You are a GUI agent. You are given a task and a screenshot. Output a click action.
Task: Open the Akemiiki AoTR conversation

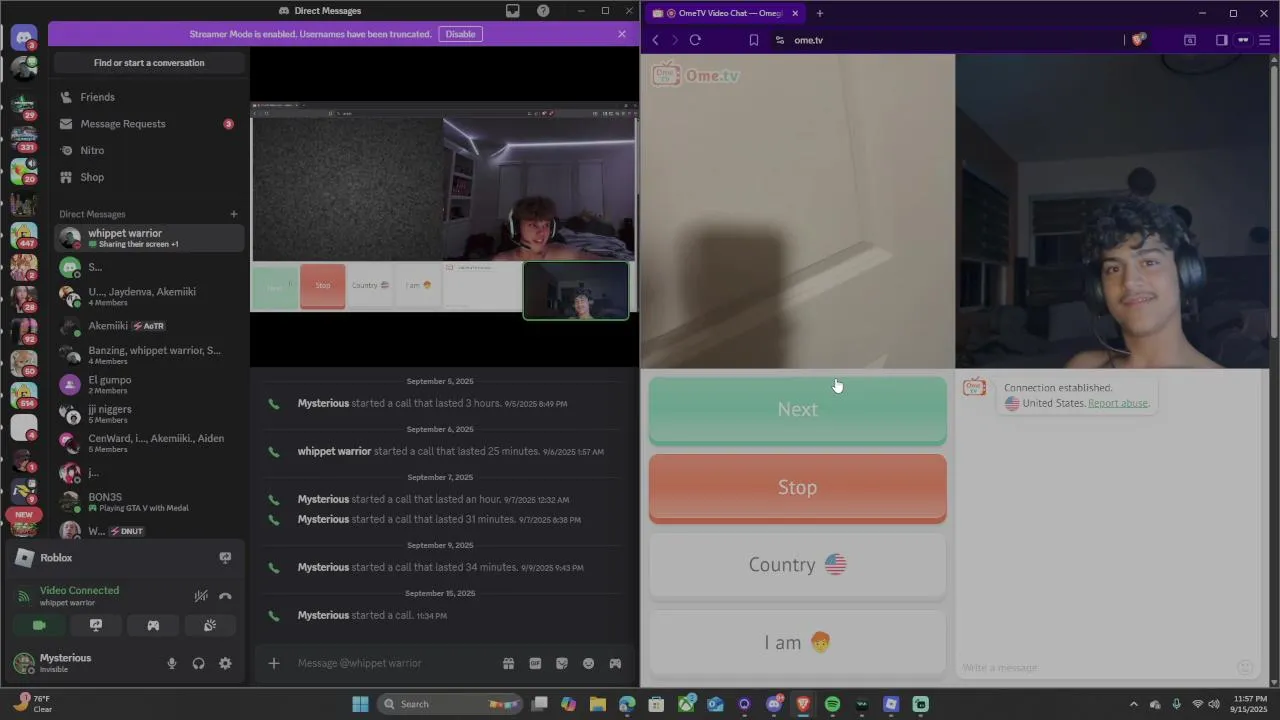(x=149, y=326)
